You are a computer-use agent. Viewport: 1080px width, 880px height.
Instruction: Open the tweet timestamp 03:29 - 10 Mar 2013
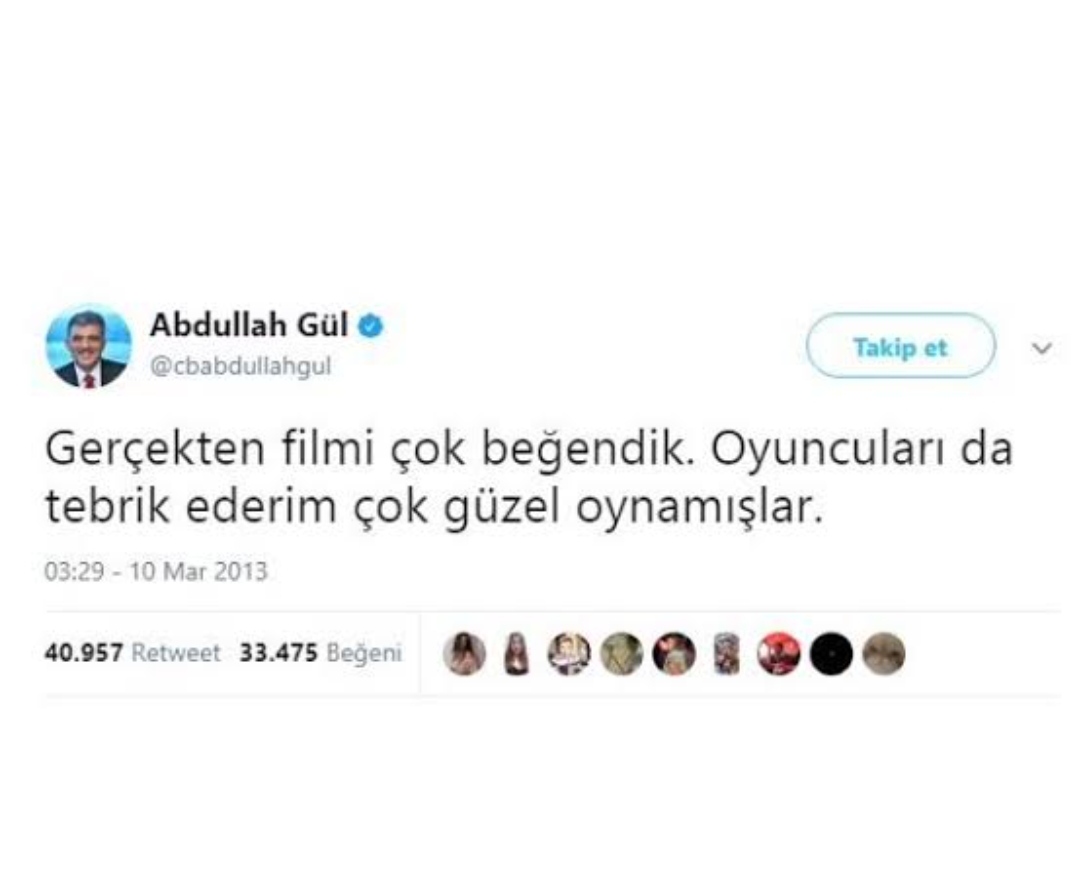(156, 572)
